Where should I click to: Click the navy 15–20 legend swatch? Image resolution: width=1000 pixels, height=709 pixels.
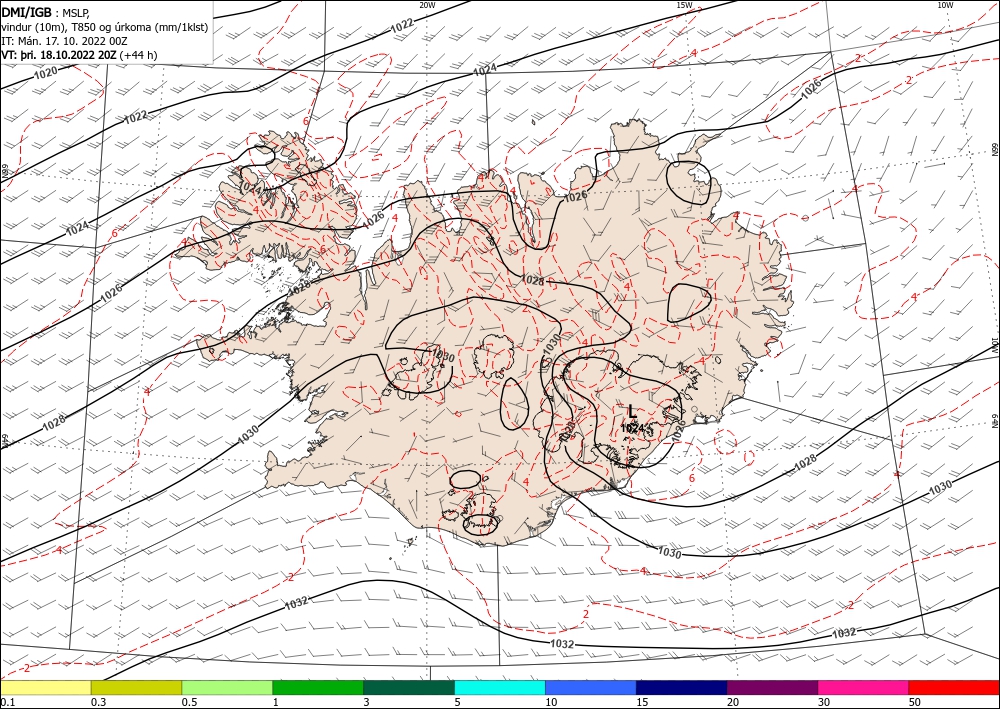pyautogui.click(x=682, y=687)
